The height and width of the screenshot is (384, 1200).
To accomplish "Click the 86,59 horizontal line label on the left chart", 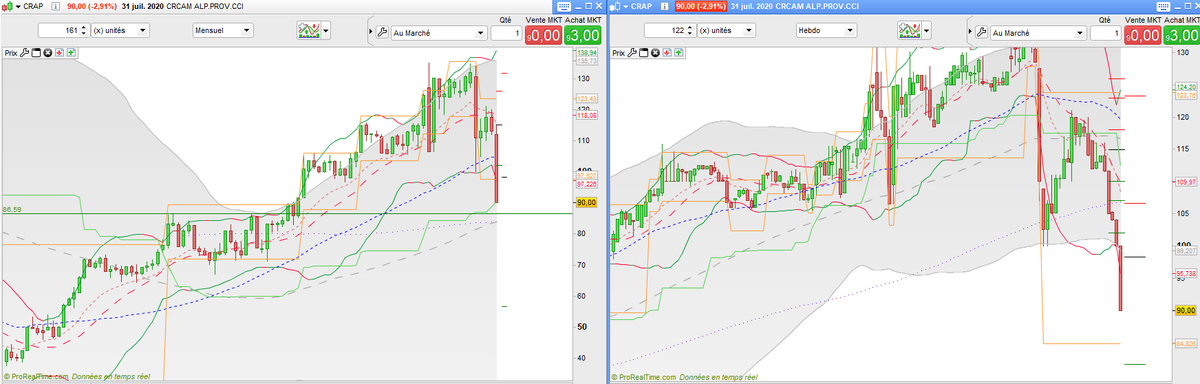I will pyautogui.click(x=12, y=209).
